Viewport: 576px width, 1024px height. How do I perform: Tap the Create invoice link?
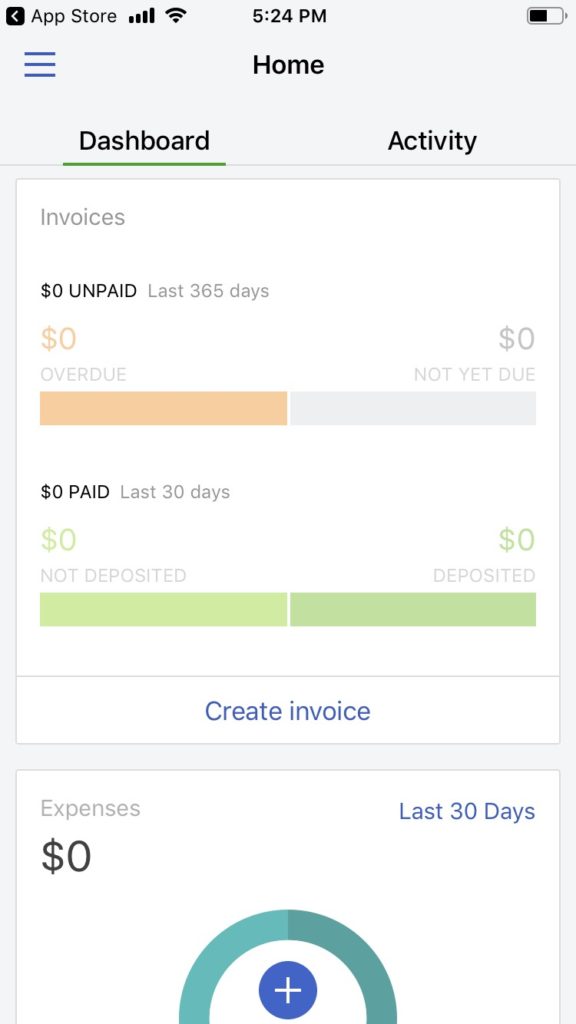(288, 711)
